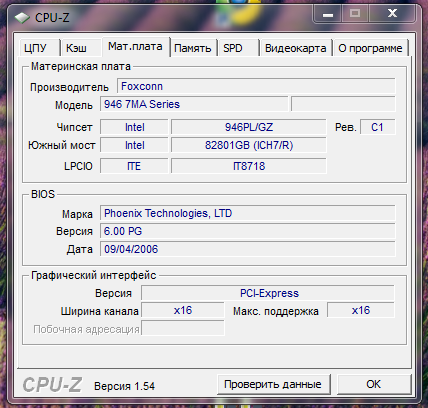Select the Макс. поддержка x16 value
Image resolution: width=428 pixels, height=408 pixels.
click(x=361, y=310)
